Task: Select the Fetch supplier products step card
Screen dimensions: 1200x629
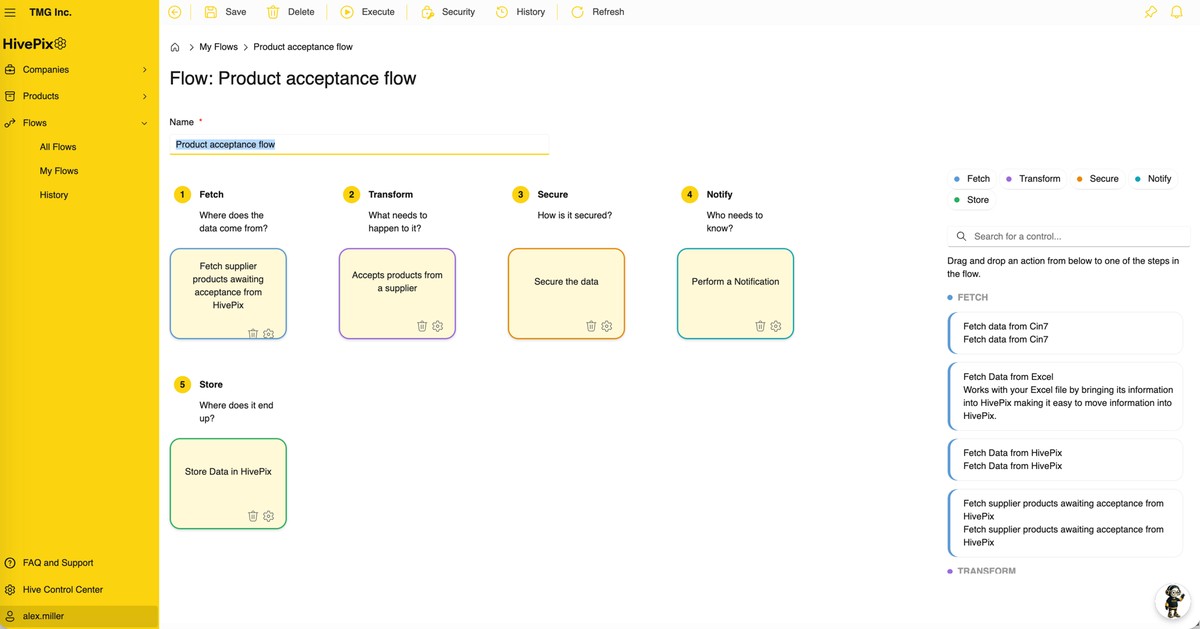Action: 228,294
